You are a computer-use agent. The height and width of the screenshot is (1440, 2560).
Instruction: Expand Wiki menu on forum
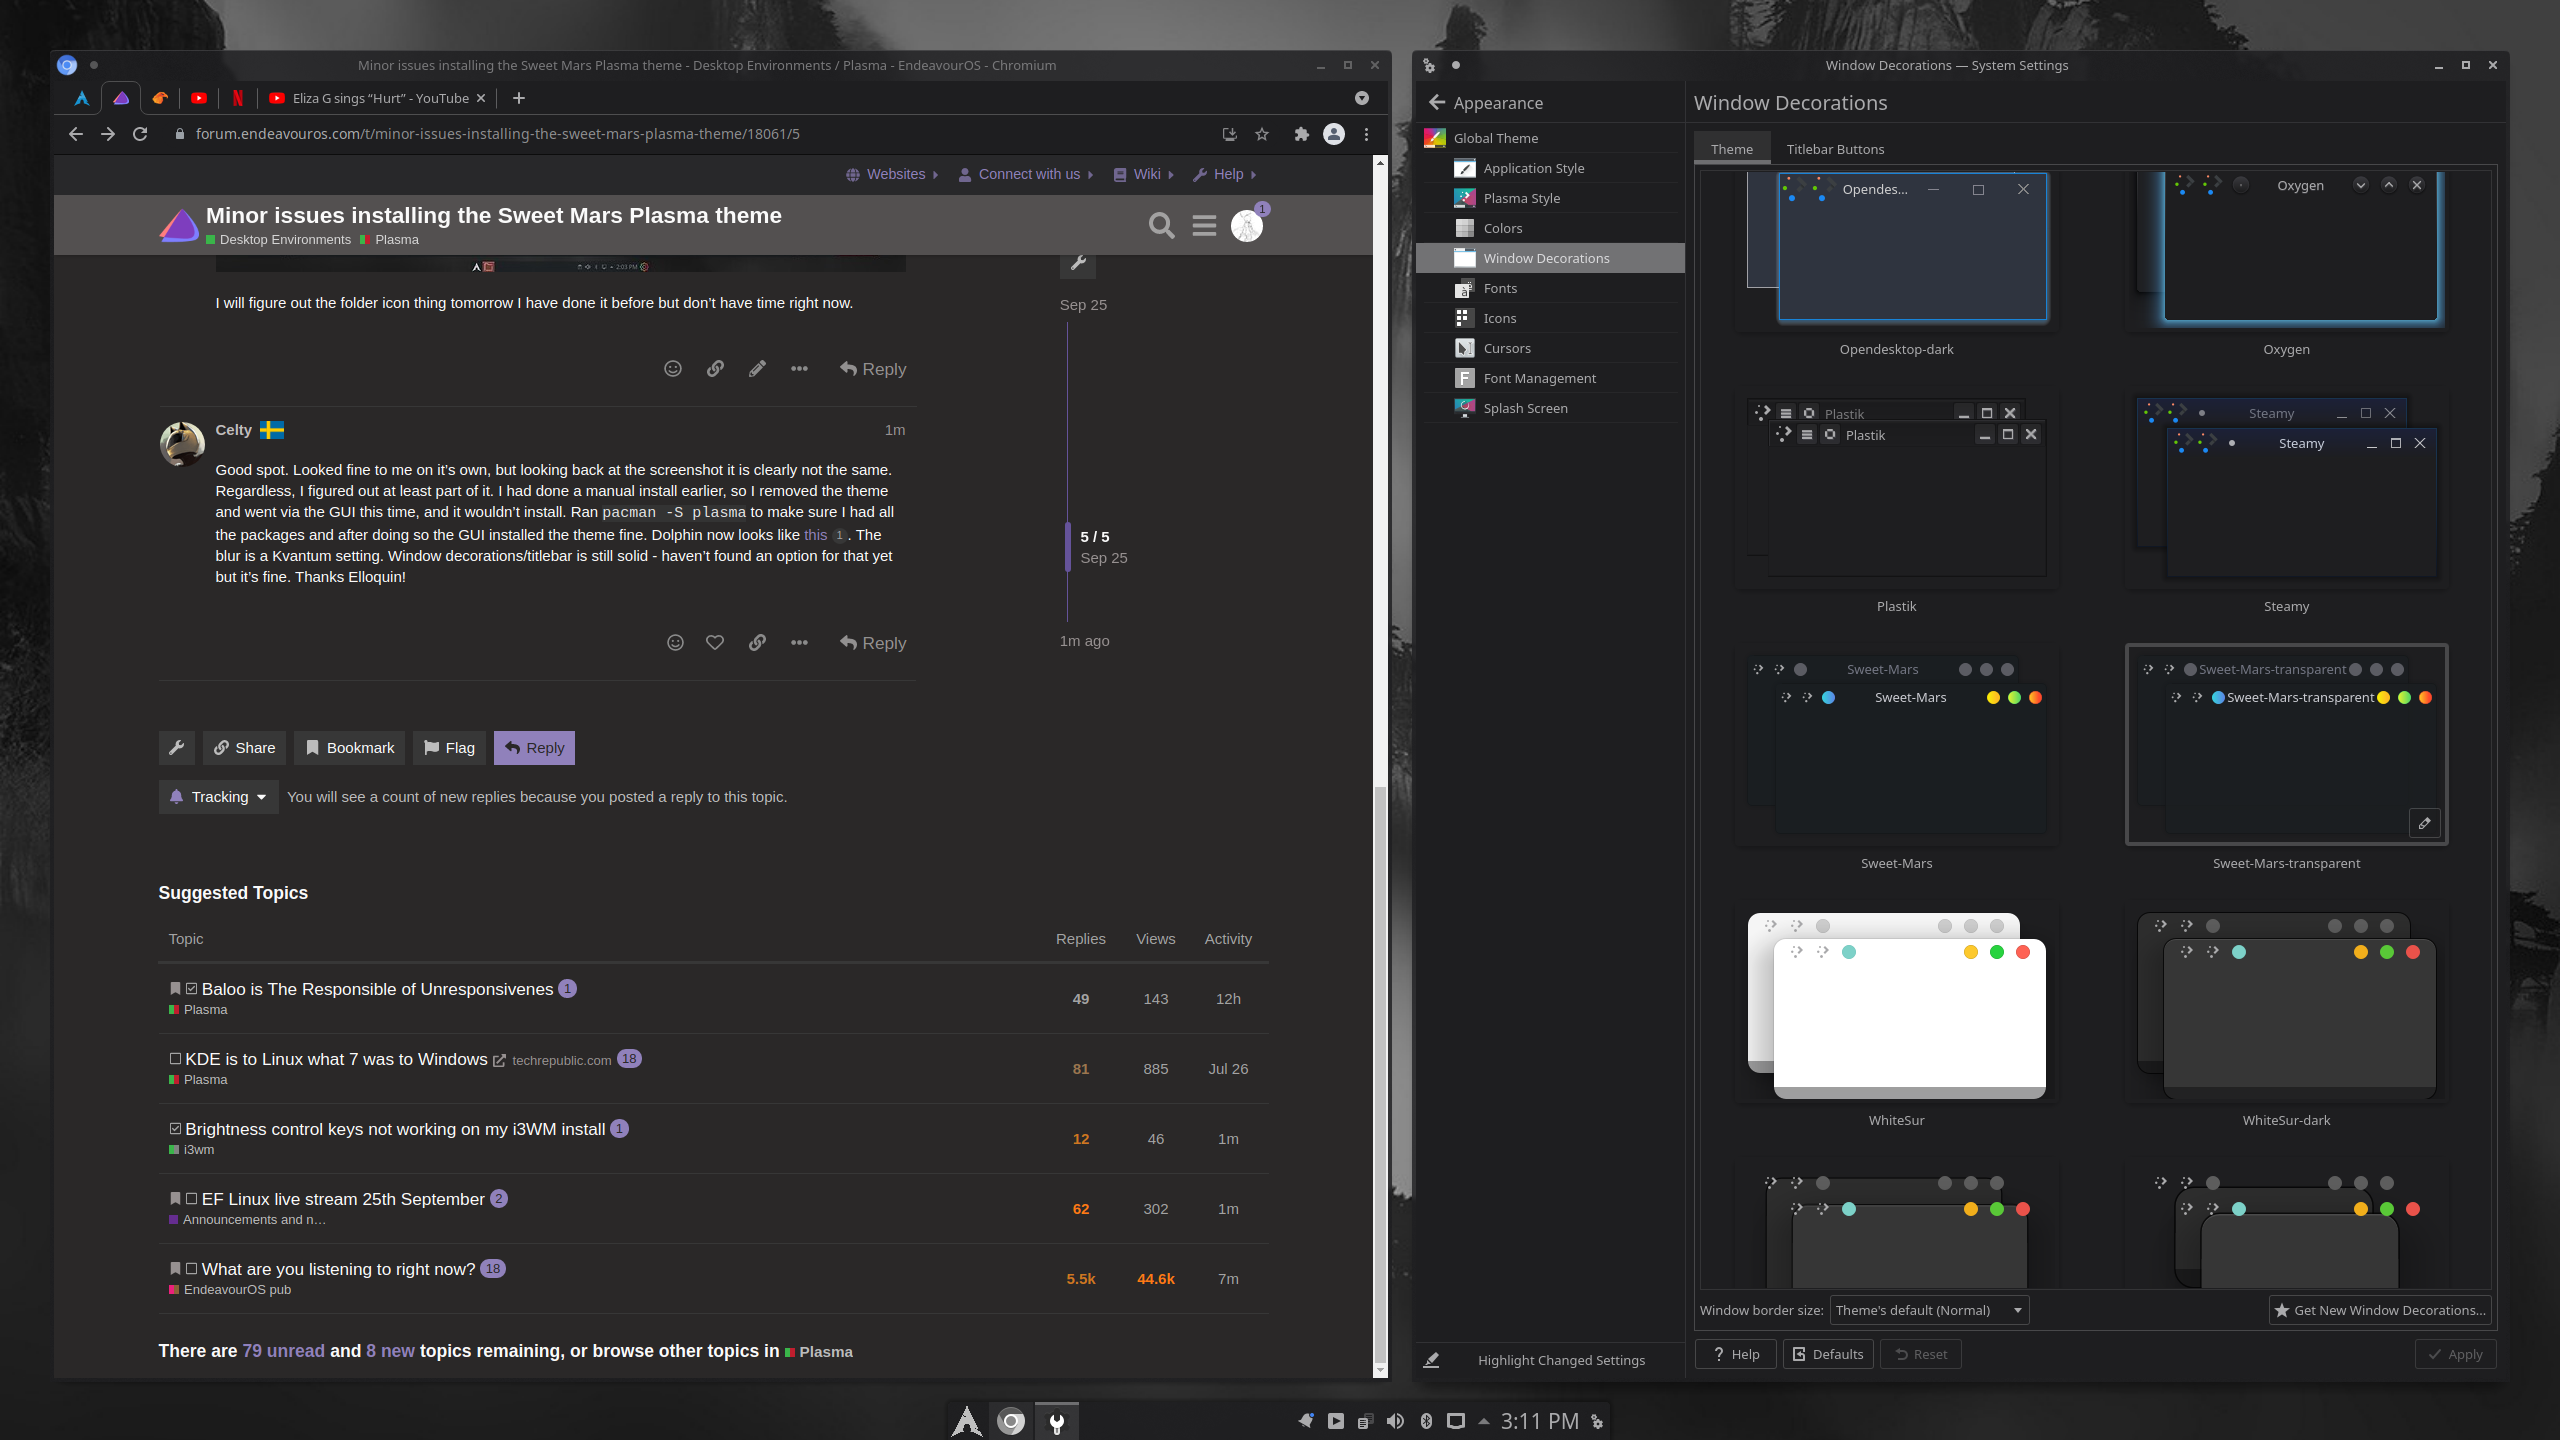coord(1144,174)
